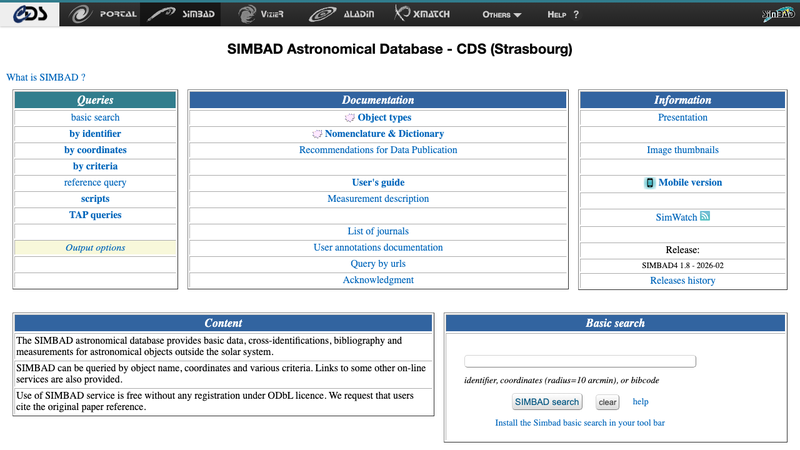This screenshot has height=450, width=800.
Task: Open the Object types documentation
Action: [x=384, y=117]
